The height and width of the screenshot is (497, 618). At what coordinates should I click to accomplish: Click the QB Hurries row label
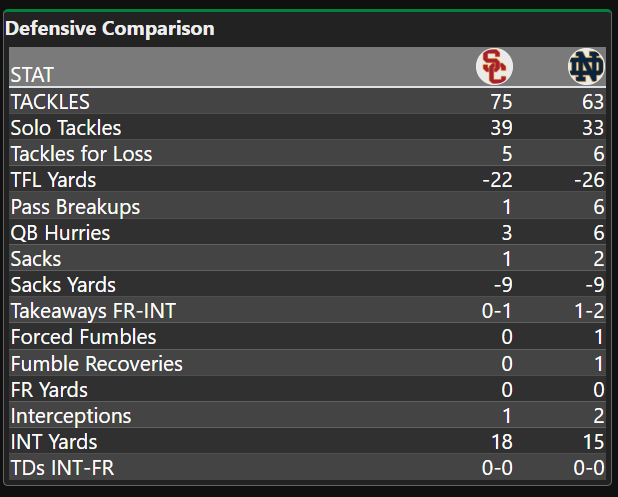coord(60,233)
